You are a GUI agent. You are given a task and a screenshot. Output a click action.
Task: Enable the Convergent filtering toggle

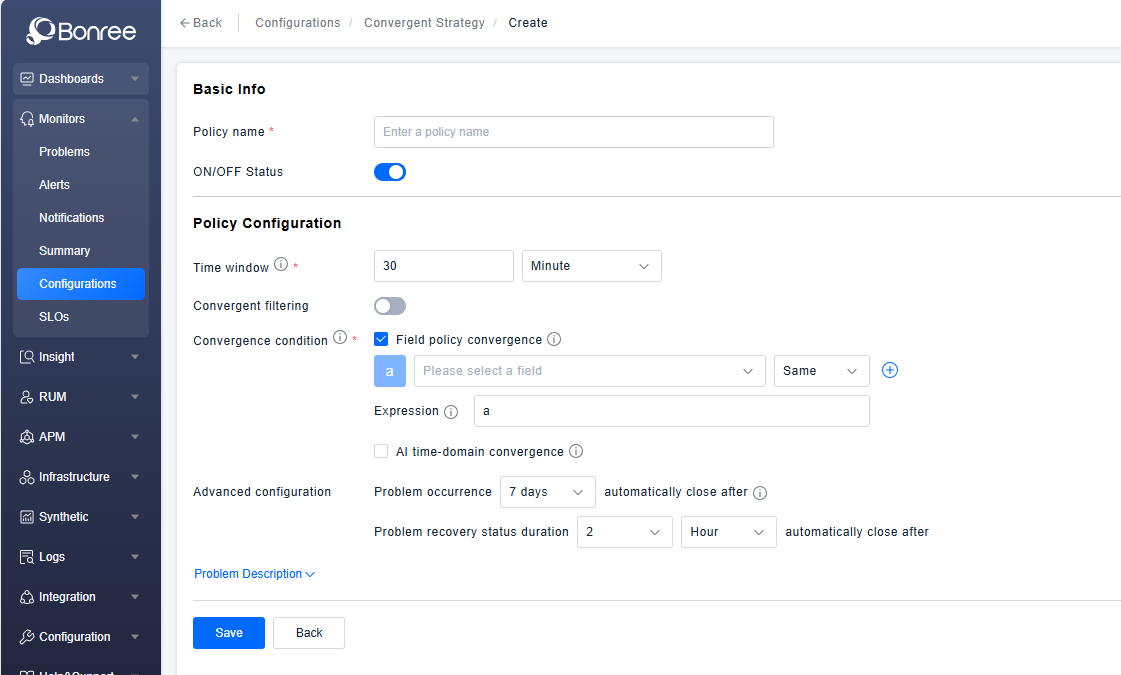(390, 306)
